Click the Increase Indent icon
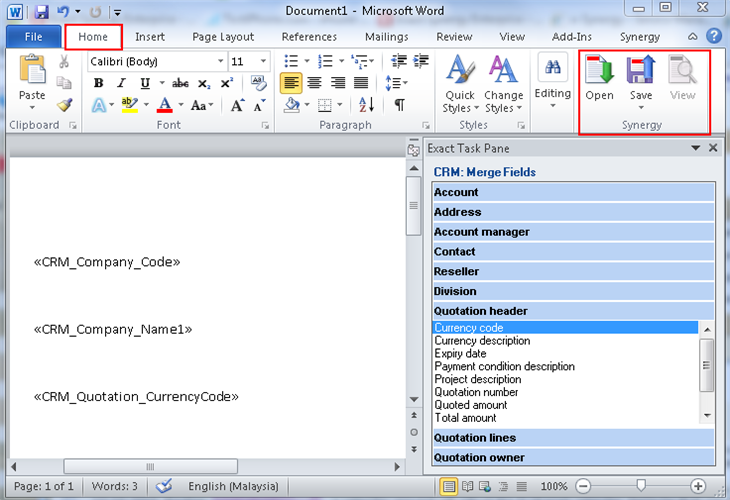730x500 pixels. coord(421,61)
